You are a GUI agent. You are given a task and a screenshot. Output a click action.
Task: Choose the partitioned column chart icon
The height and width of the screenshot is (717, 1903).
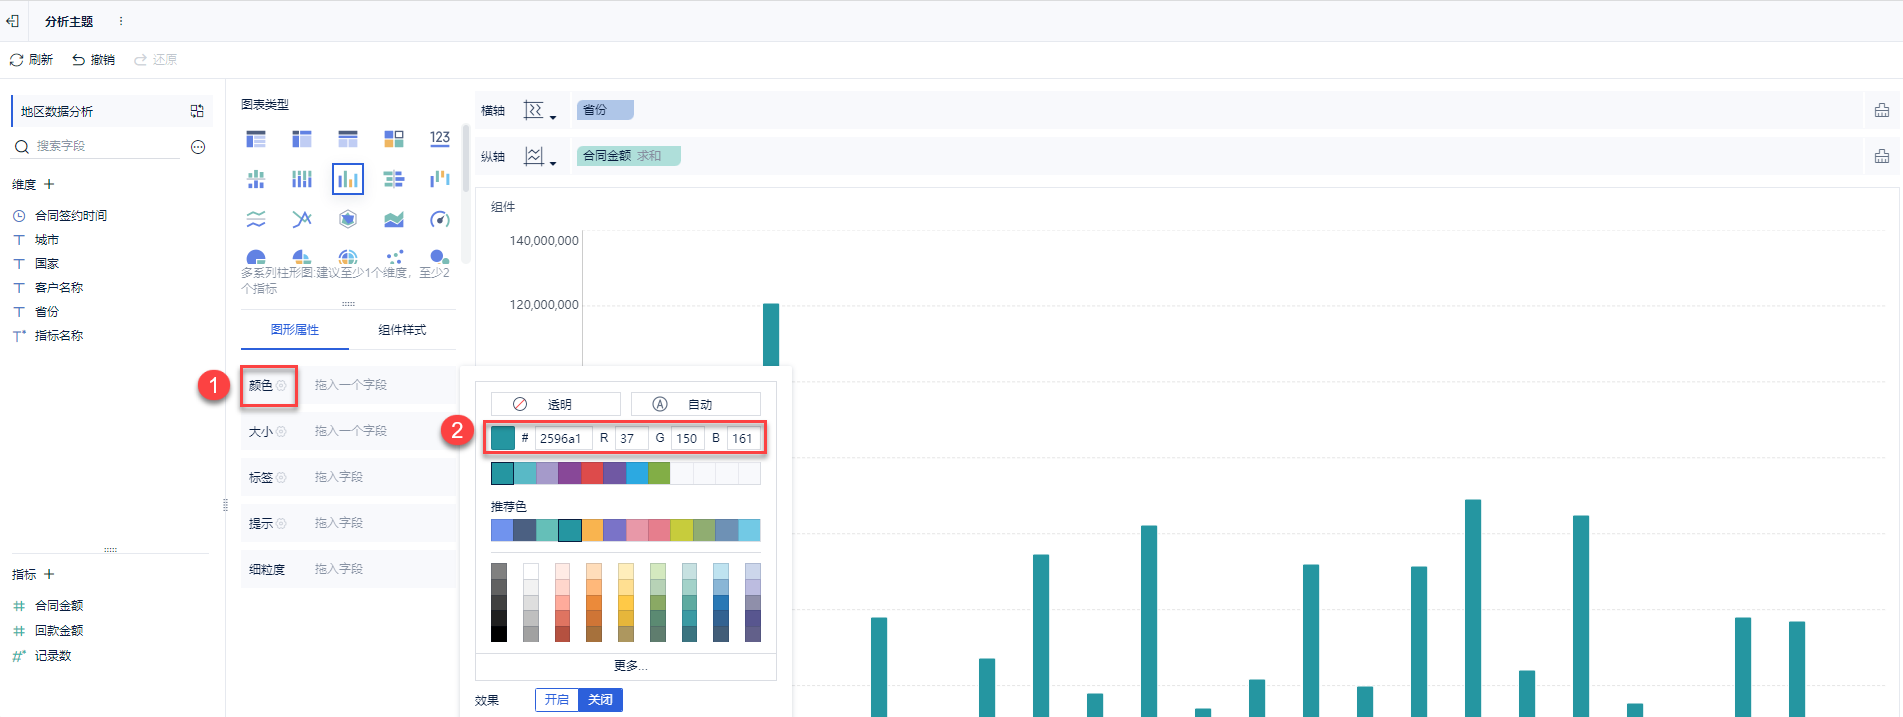[256, 179]
